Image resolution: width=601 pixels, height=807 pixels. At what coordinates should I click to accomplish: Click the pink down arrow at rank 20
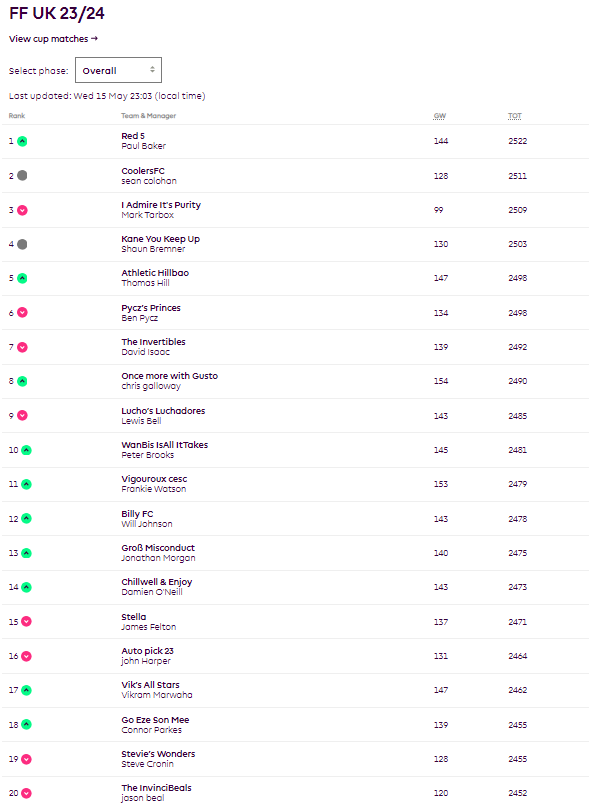click(x=26, y=793)
